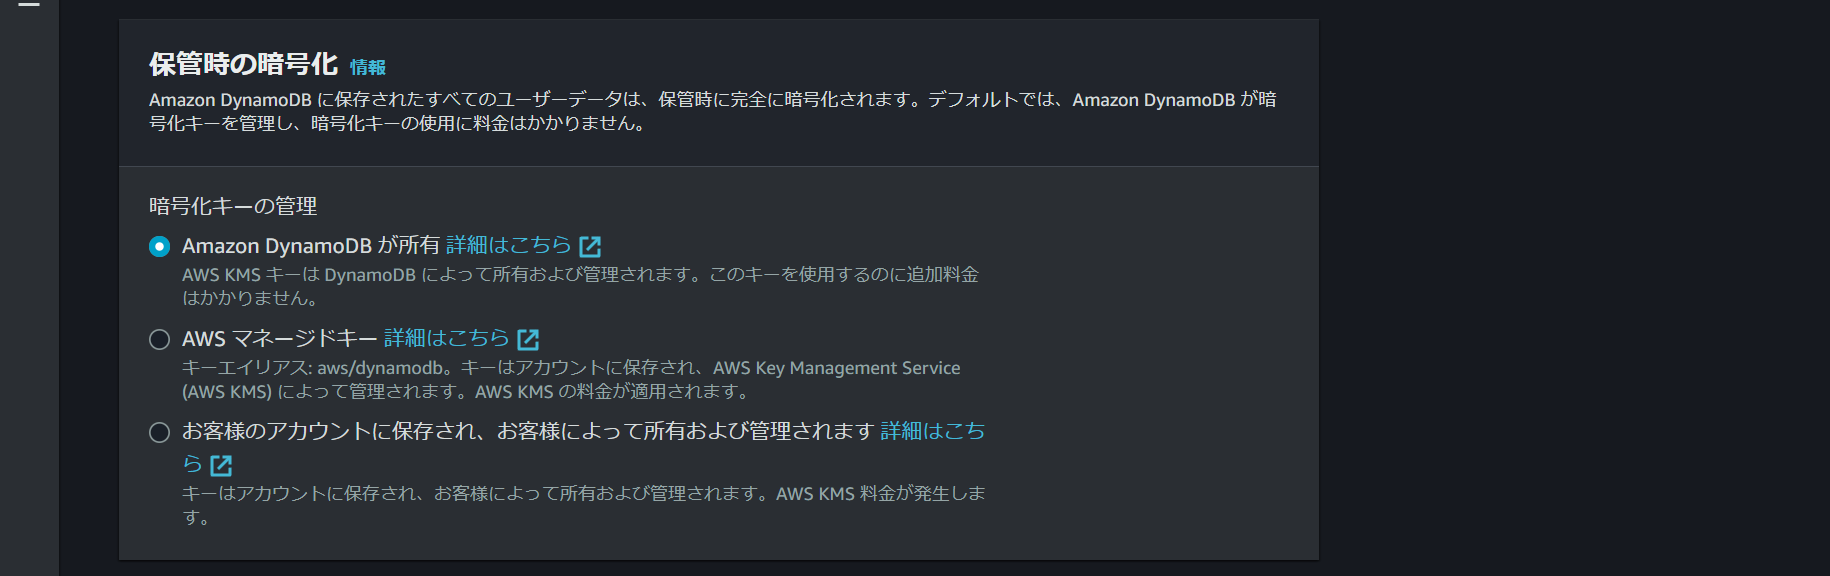The height and width of the screenshot is (576, 1830).
Task: Choose the お客様のアカウントに保存され radio button
Action: coord(159,432)
